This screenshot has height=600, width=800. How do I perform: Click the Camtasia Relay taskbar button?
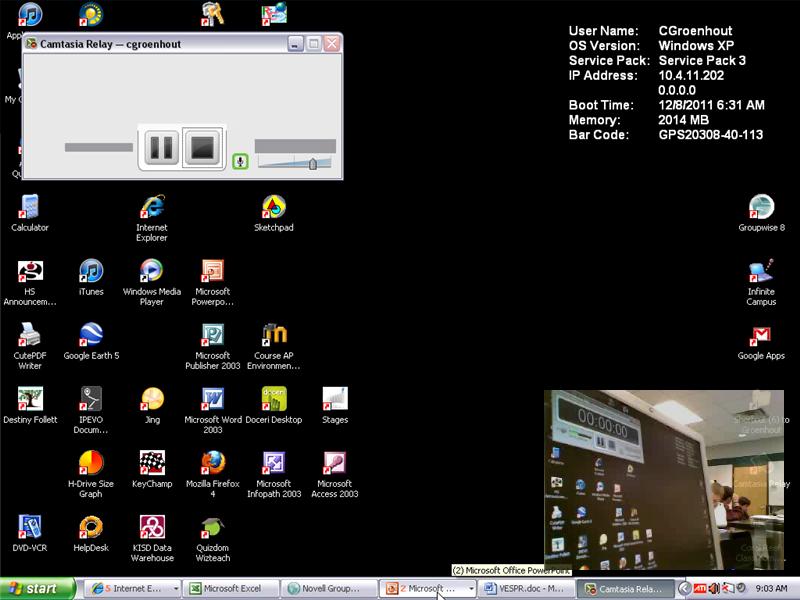pyautogui.click(x=624, y=589)
